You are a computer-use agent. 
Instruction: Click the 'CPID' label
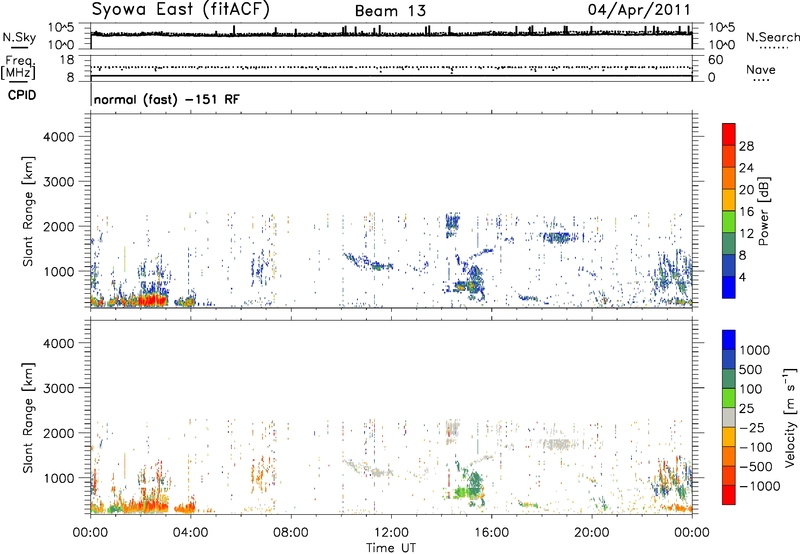(x=22, y=95)
